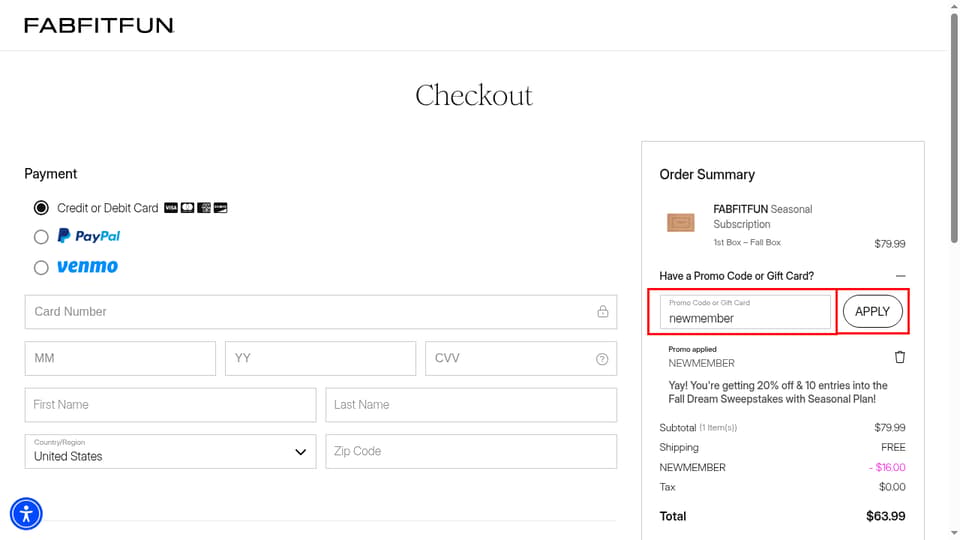
Task: Focus the Zip Code field
Action: pyautogui.click(x=471, y=452)
